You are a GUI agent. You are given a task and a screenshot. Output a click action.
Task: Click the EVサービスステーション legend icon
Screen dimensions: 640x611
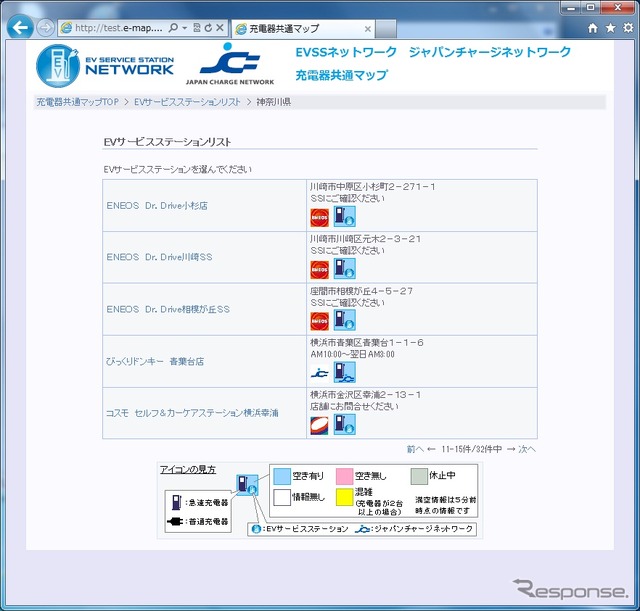tap(256, 529)
